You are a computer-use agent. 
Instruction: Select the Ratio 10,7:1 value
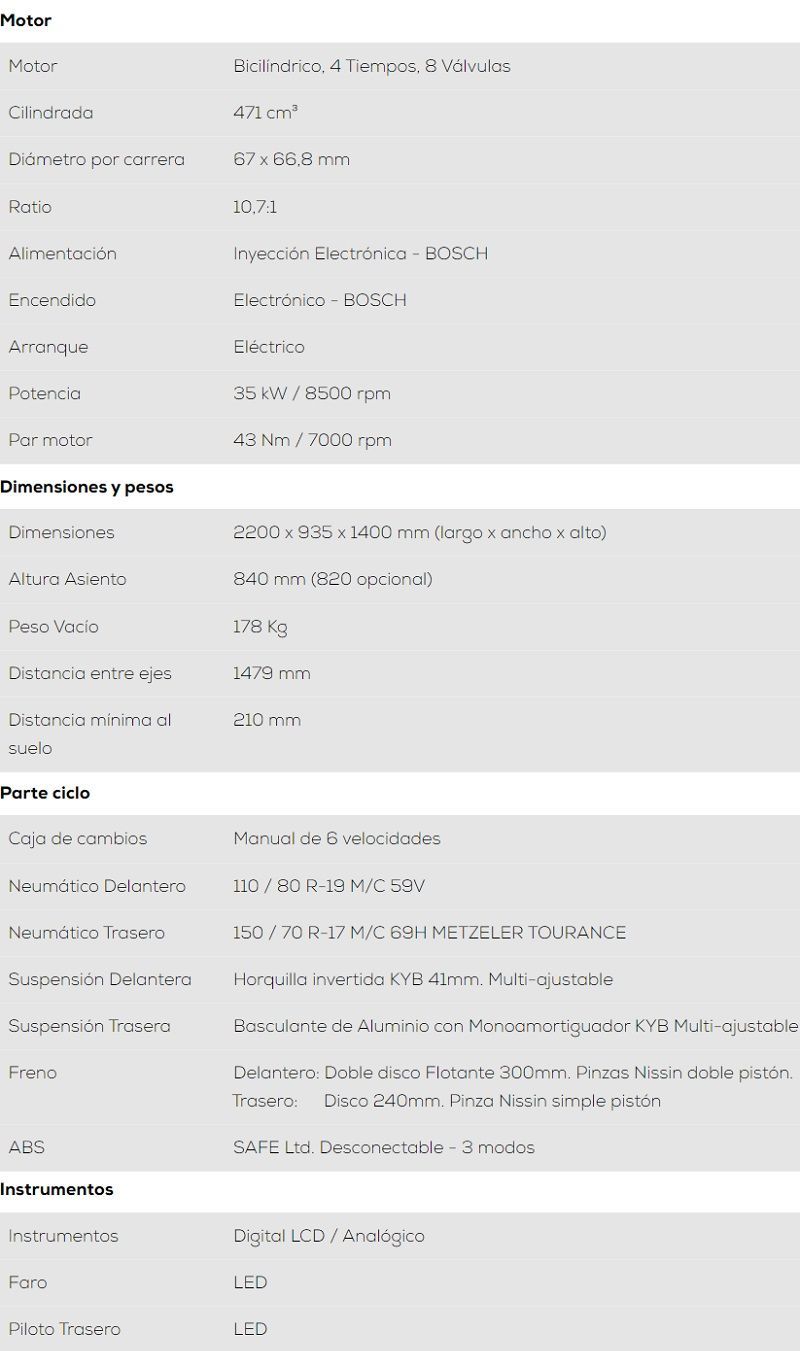[255, 207]
